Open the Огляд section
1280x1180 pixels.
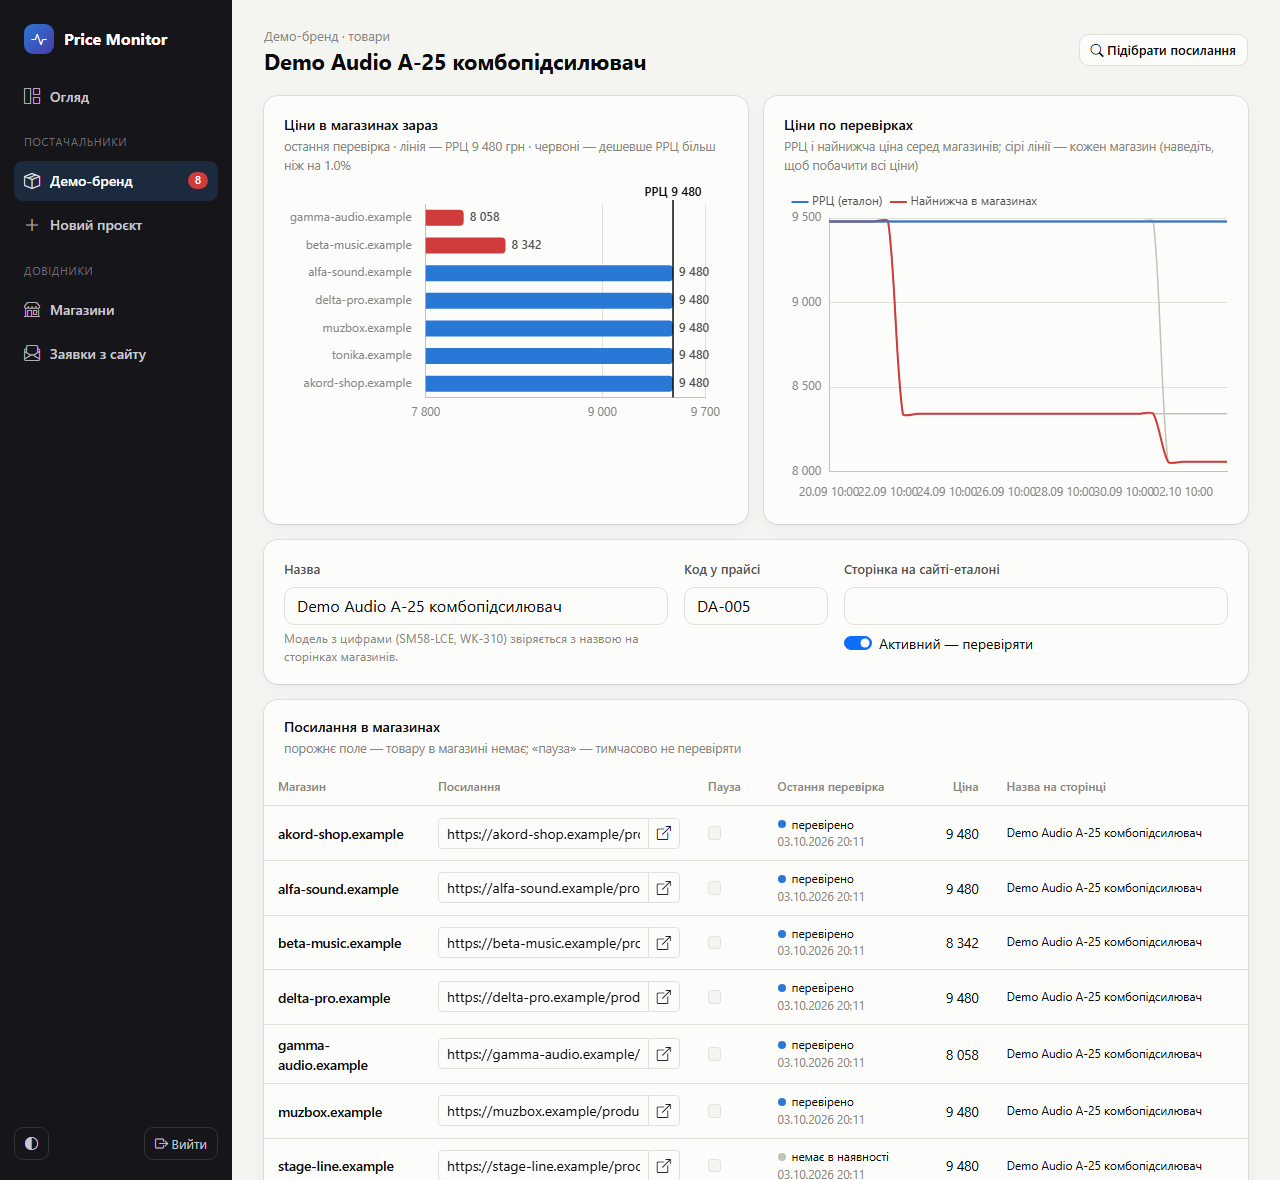coord(116,97)
